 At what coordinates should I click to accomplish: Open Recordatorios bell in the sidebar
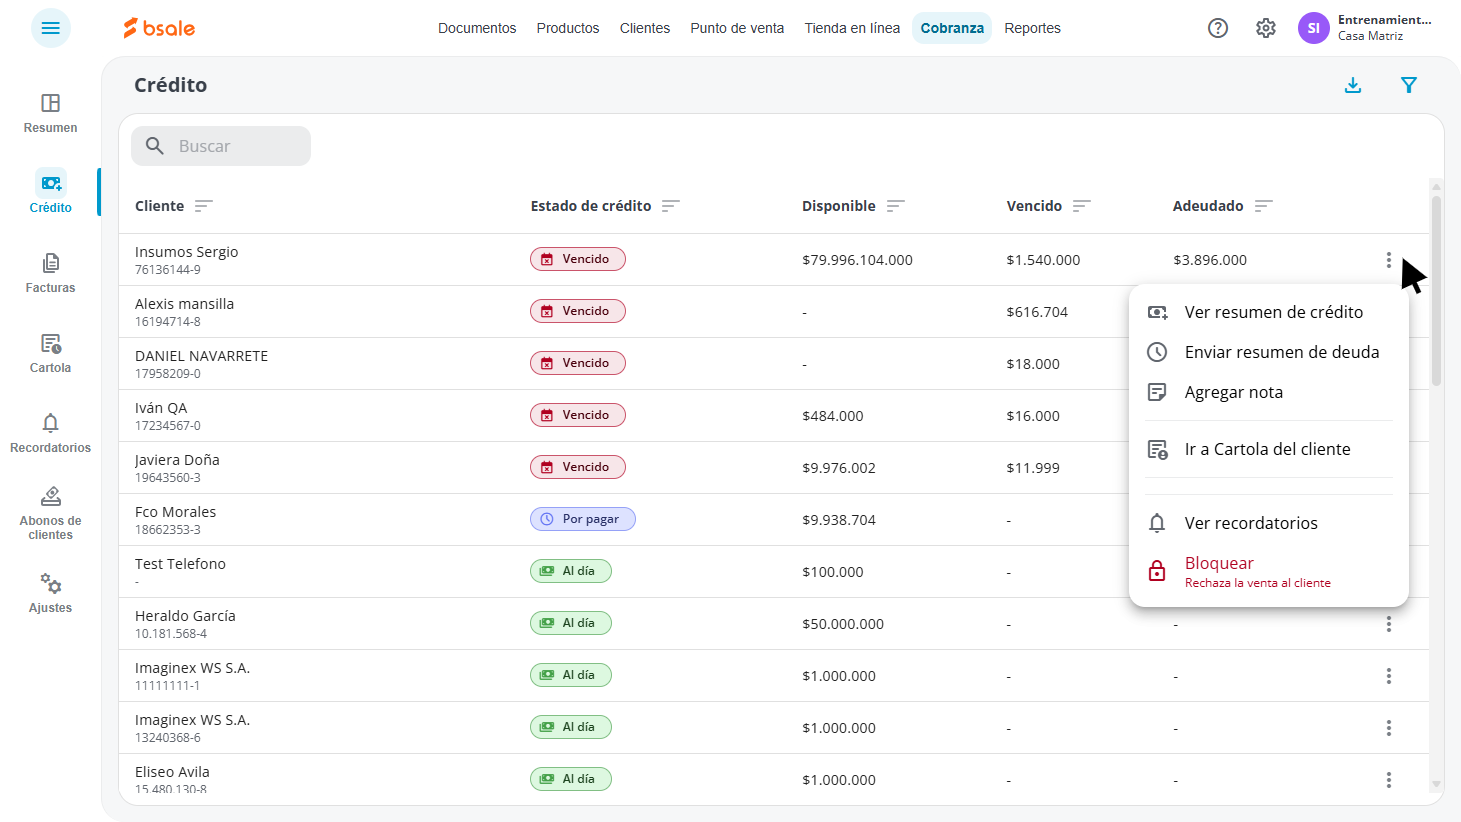[51, 433]
